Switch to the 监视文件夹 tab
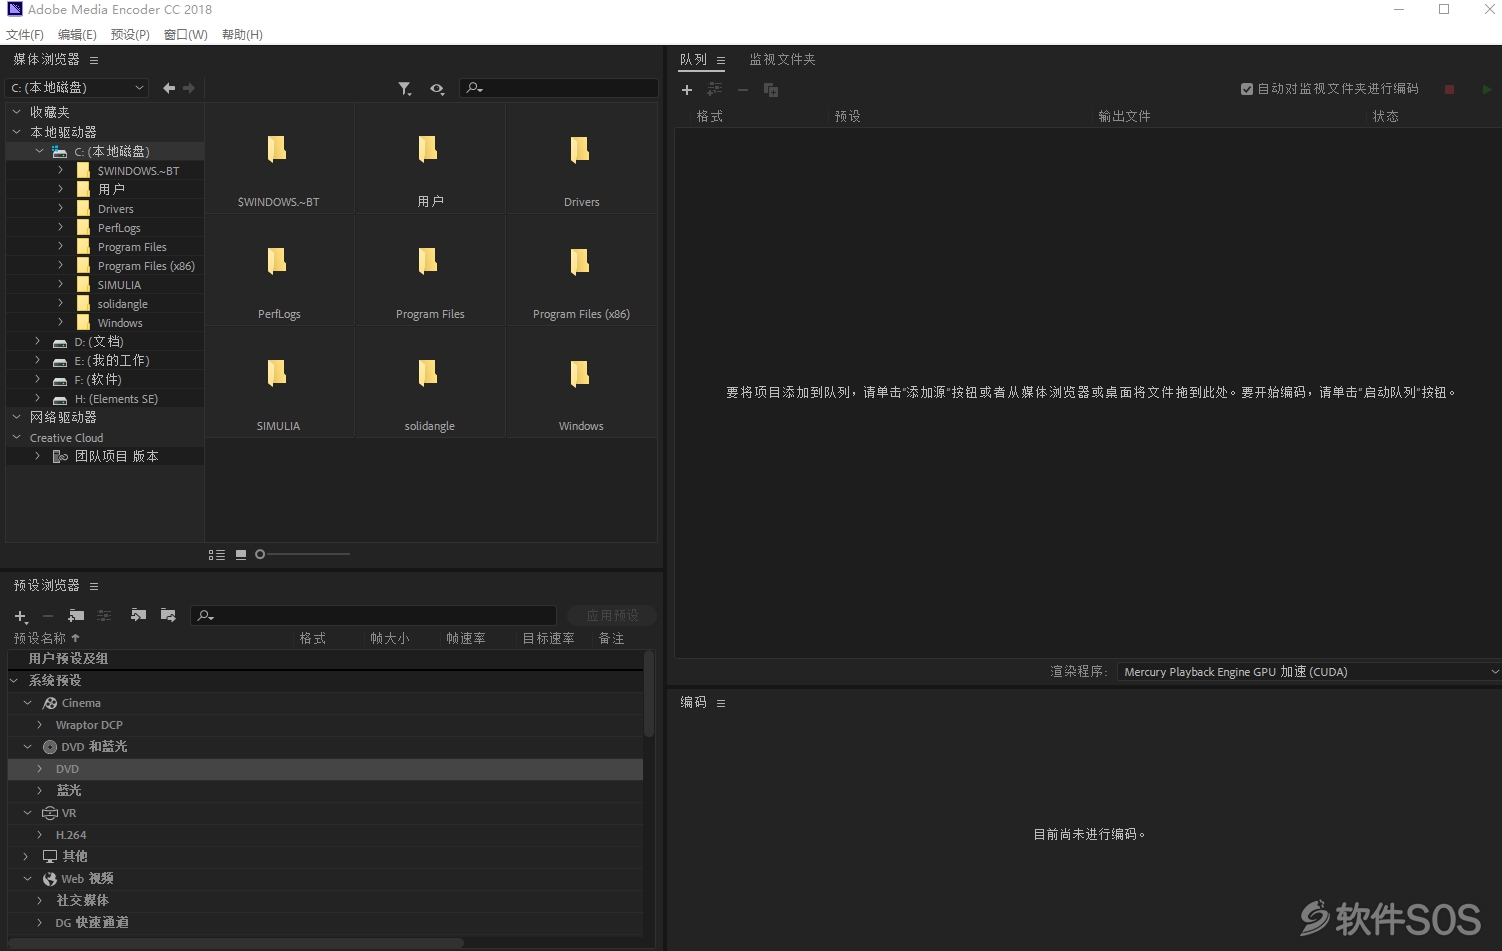Image resolution: width=1502 pixels, height=951 pixels. coord(782,60)
